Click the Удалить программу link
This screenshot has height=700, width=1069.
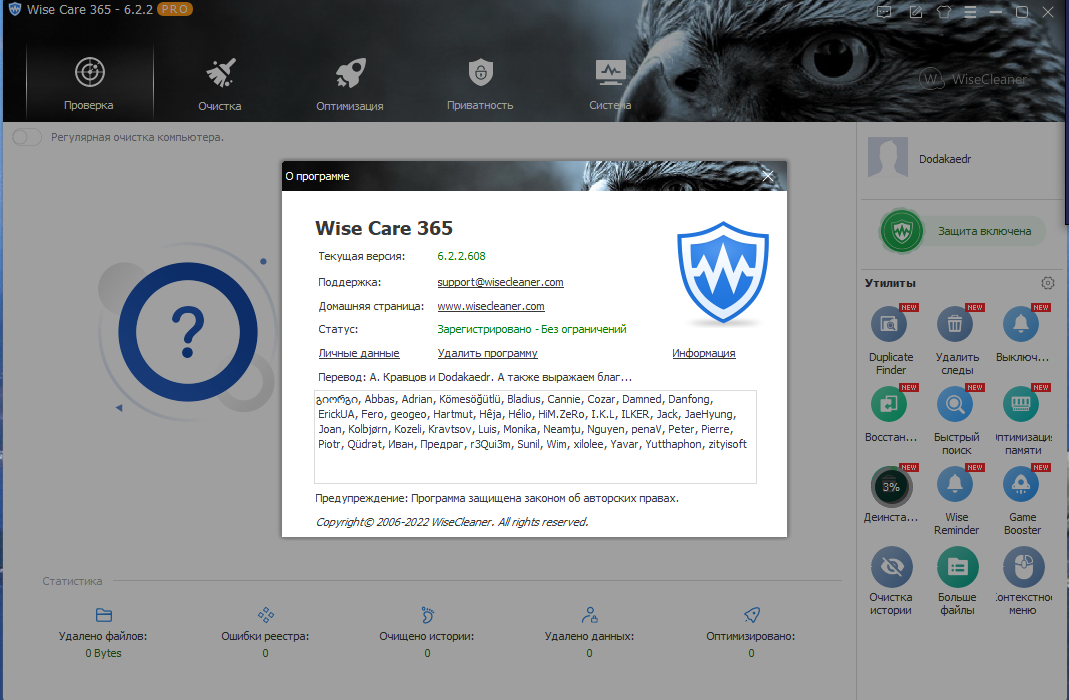(487, 353)
